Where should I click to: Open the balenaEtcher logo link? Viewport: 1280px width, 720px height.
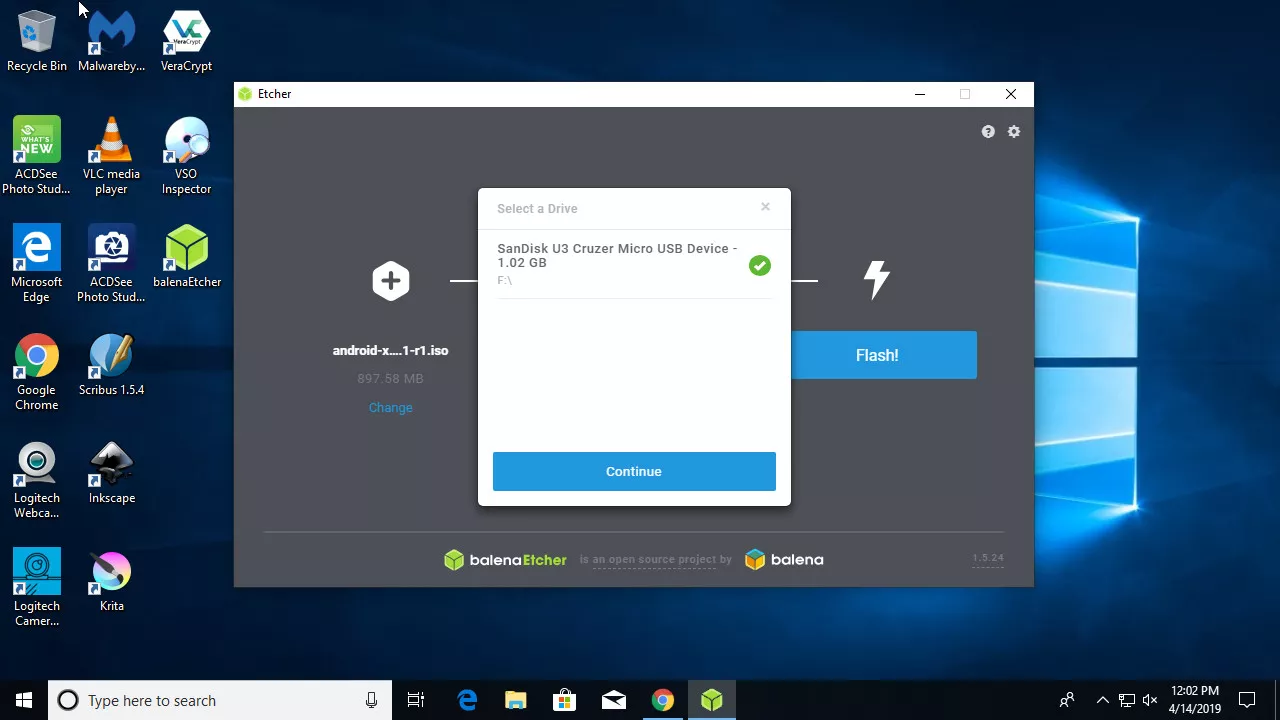point(505,560)
